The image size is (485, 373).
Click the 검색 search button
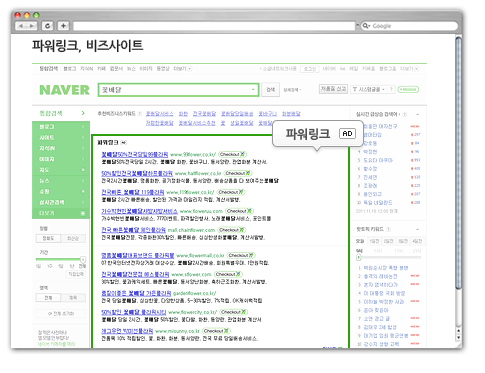click(x=270, y=90)
